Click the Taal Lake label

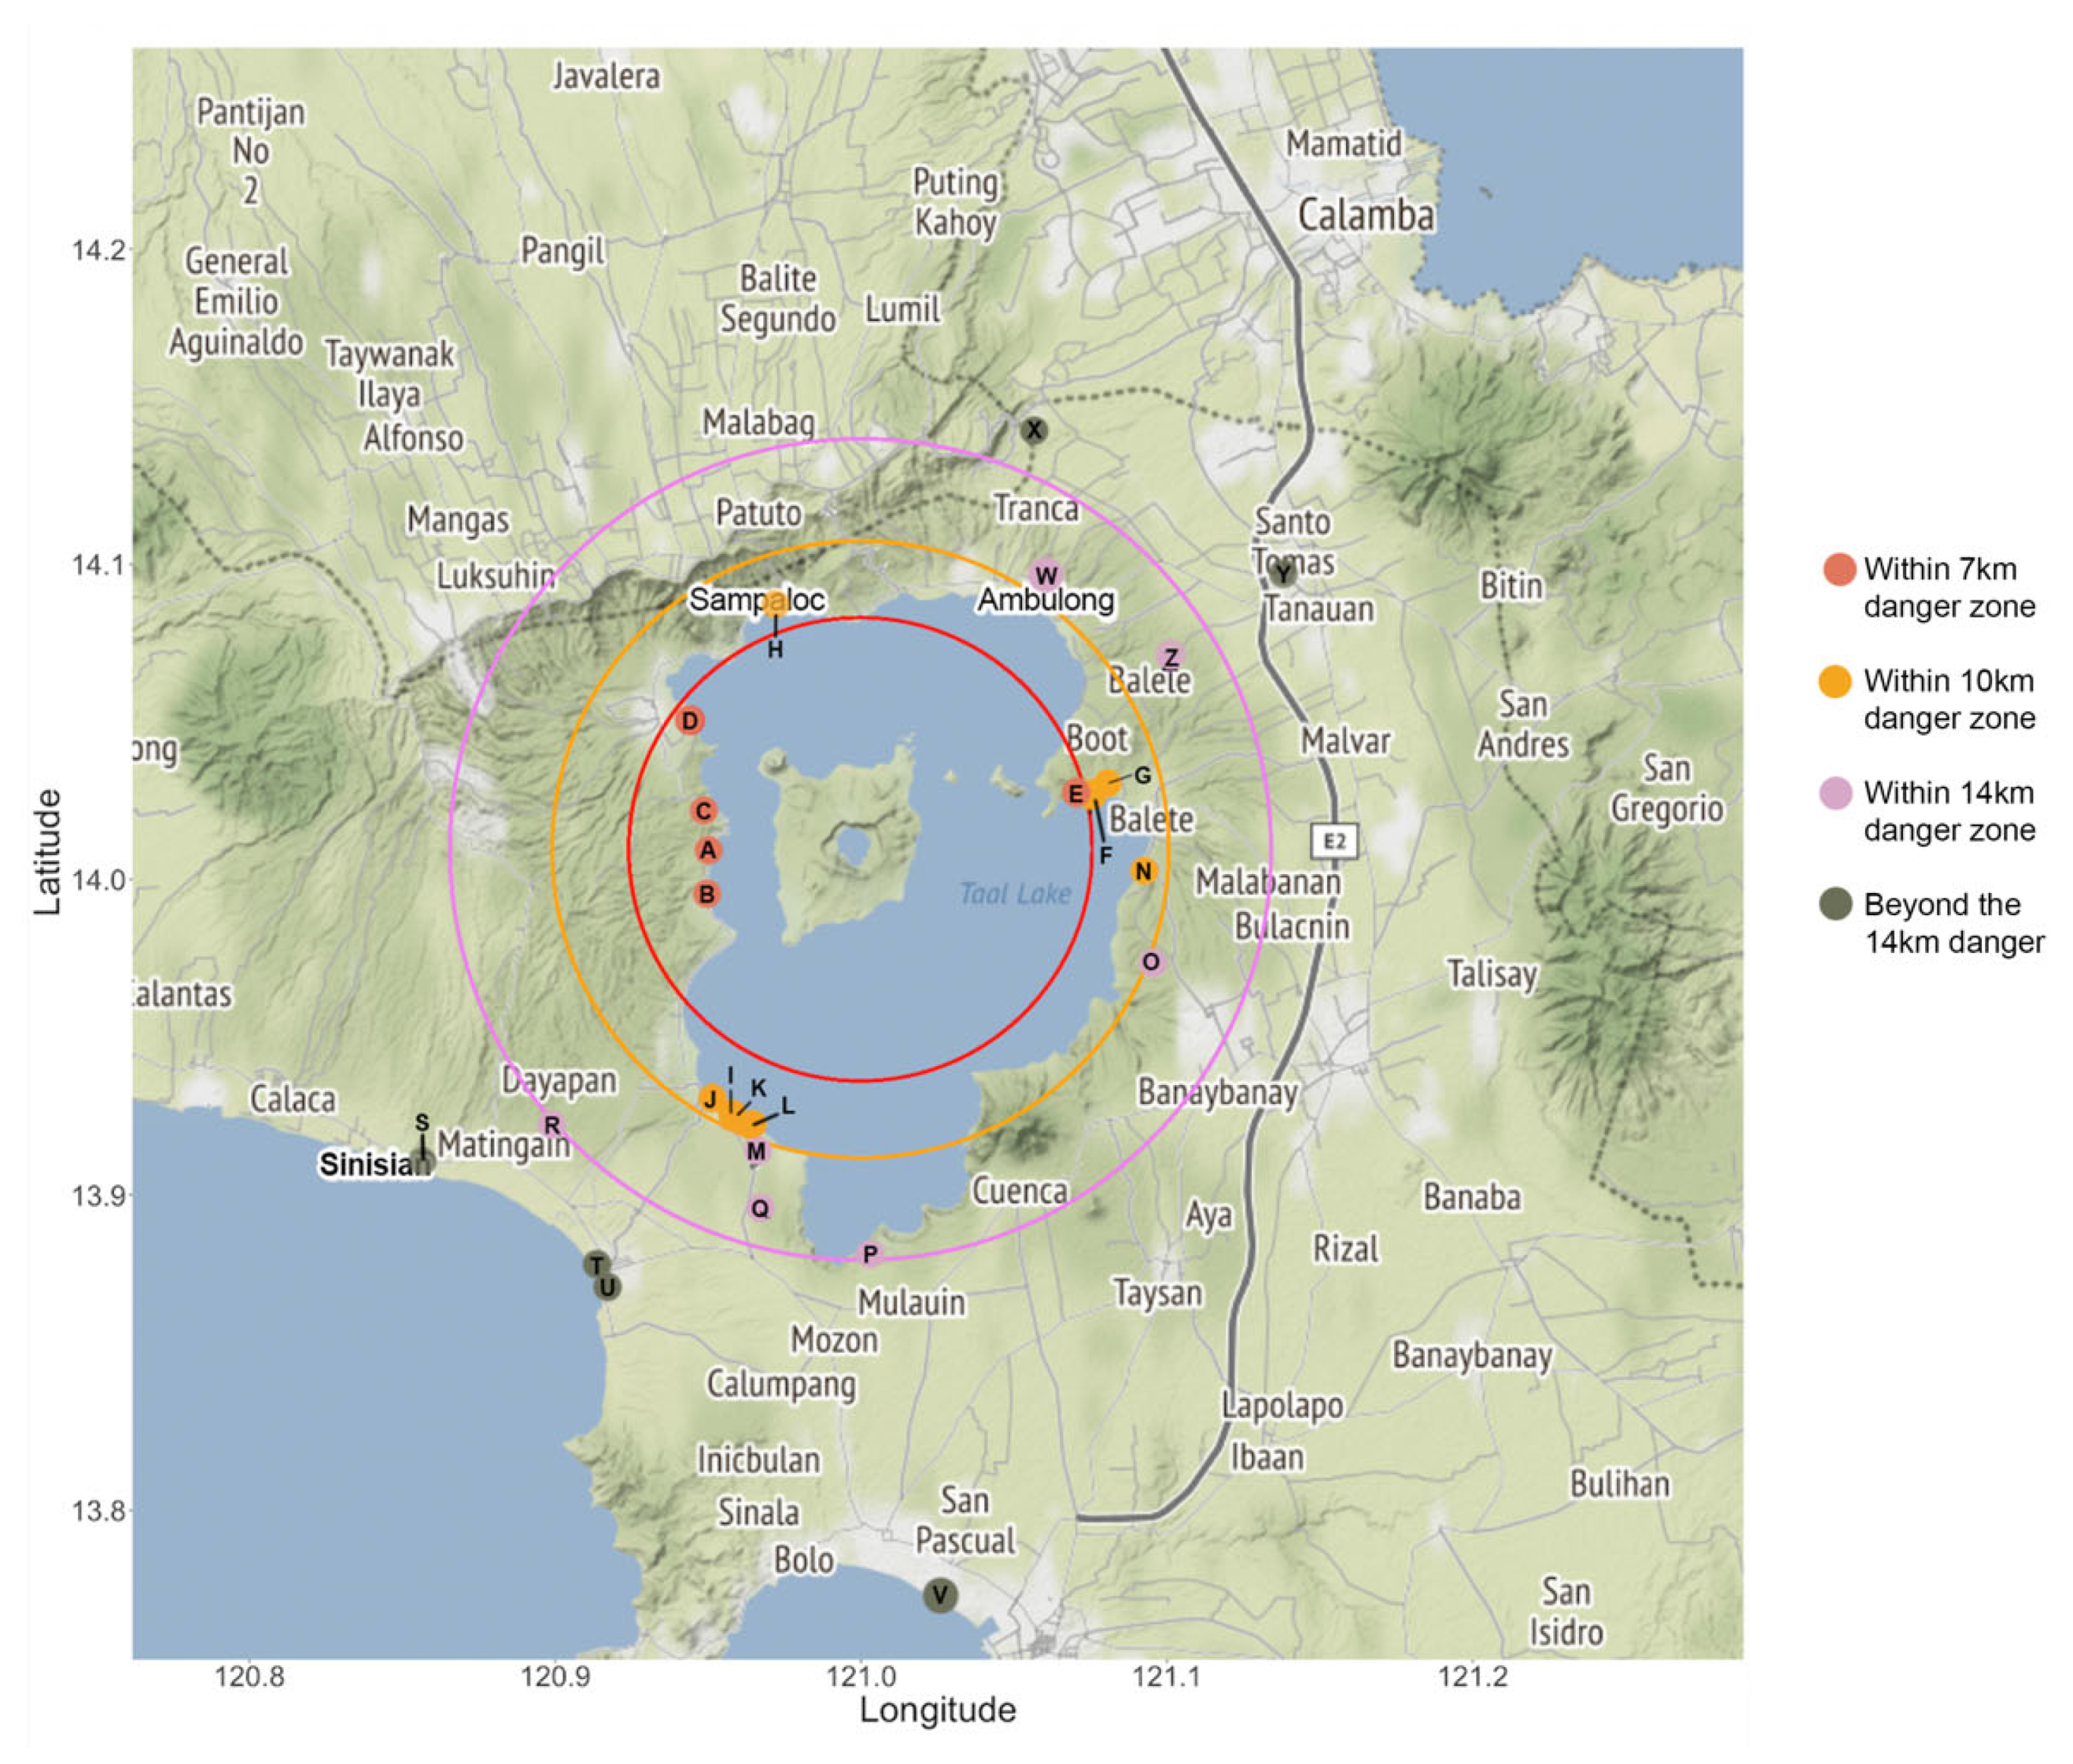tap(1014, 893)
